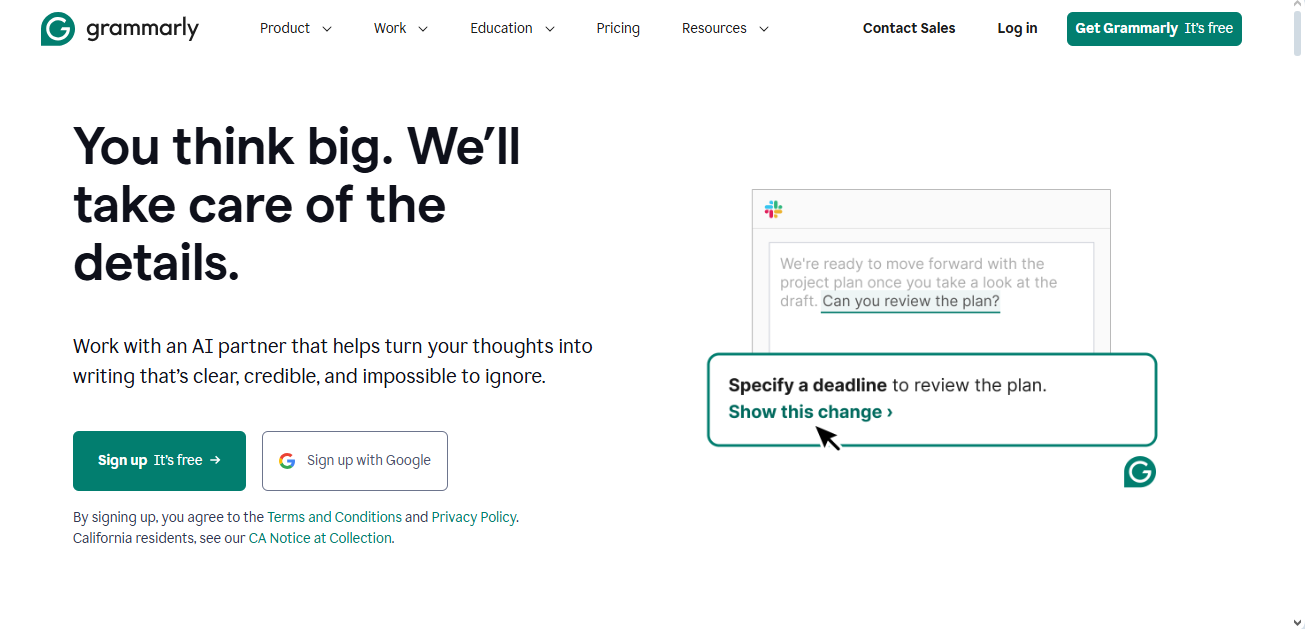The height and width of the screenshot is (629, 1305).
Task: Click the Google icon on the sign-up button
Action: click(287, 460)
